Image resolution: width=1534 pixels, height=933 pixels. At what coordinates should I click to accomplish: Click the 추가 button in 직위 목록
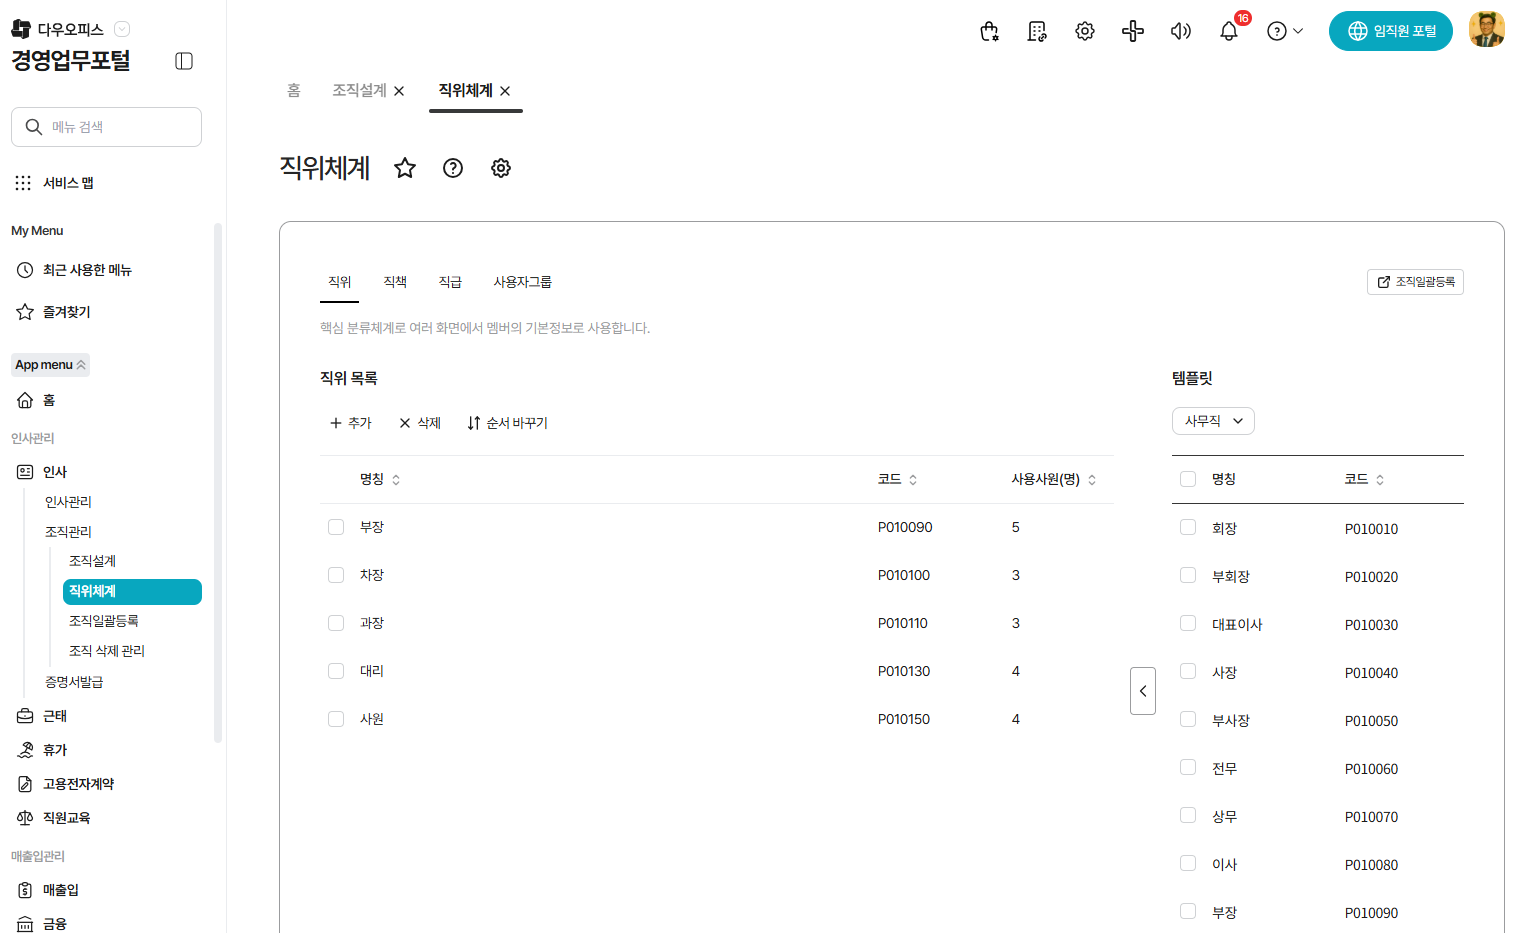pos(351,423)
